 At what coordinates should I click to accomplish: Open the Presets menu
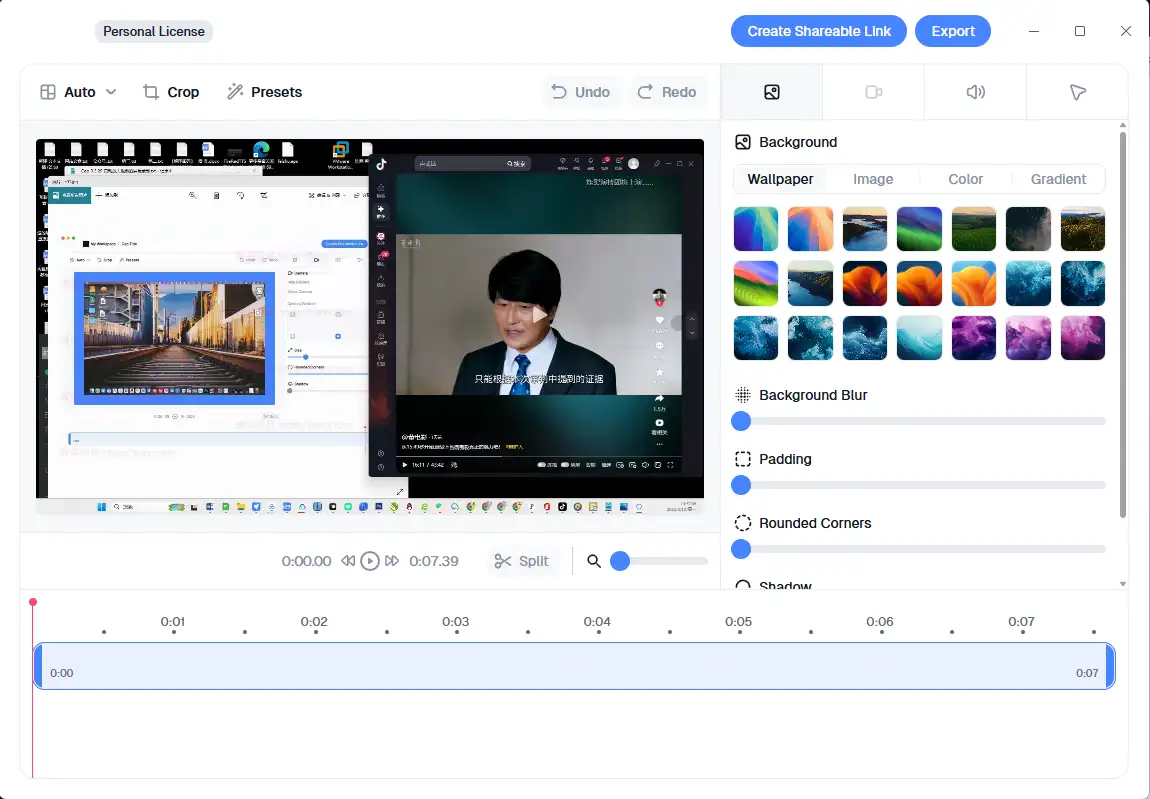pyautogui.click(x=264, y=92)
